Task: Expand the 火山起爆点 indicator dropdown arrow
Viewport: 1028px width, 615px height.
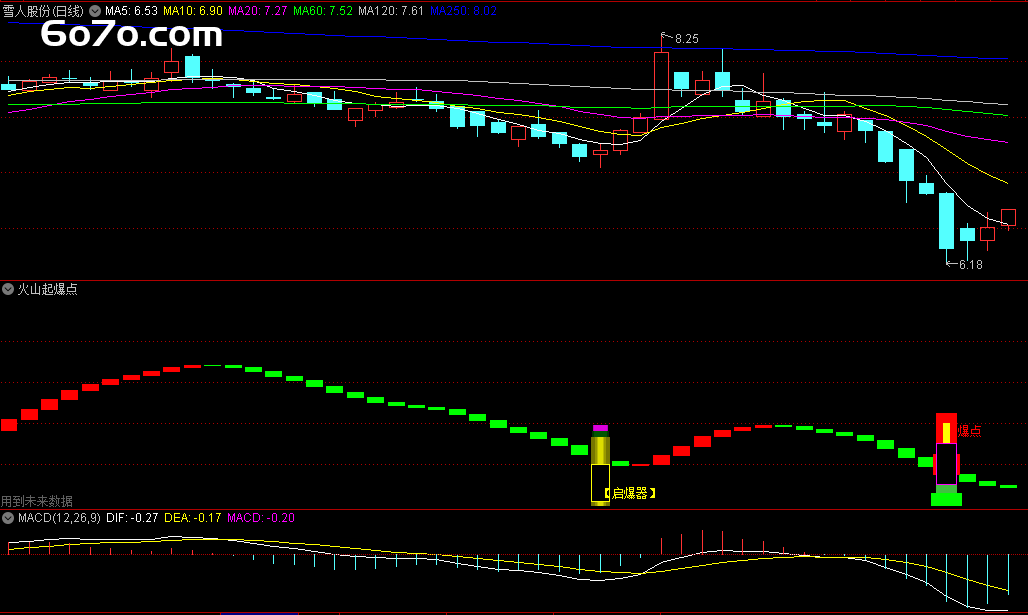Action: pos(8,289)
